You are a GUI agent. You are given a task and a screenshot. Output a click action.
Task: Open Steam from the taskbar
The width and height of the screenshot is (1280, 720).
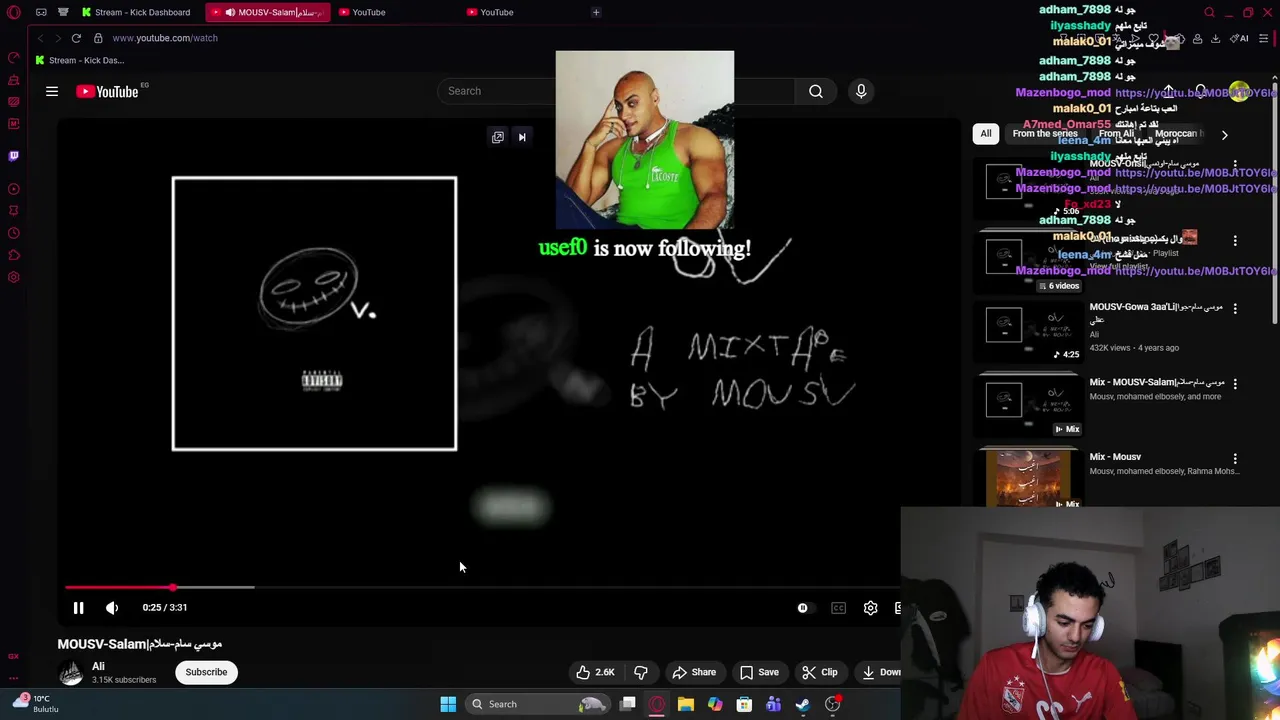click(x=803, y=704)
